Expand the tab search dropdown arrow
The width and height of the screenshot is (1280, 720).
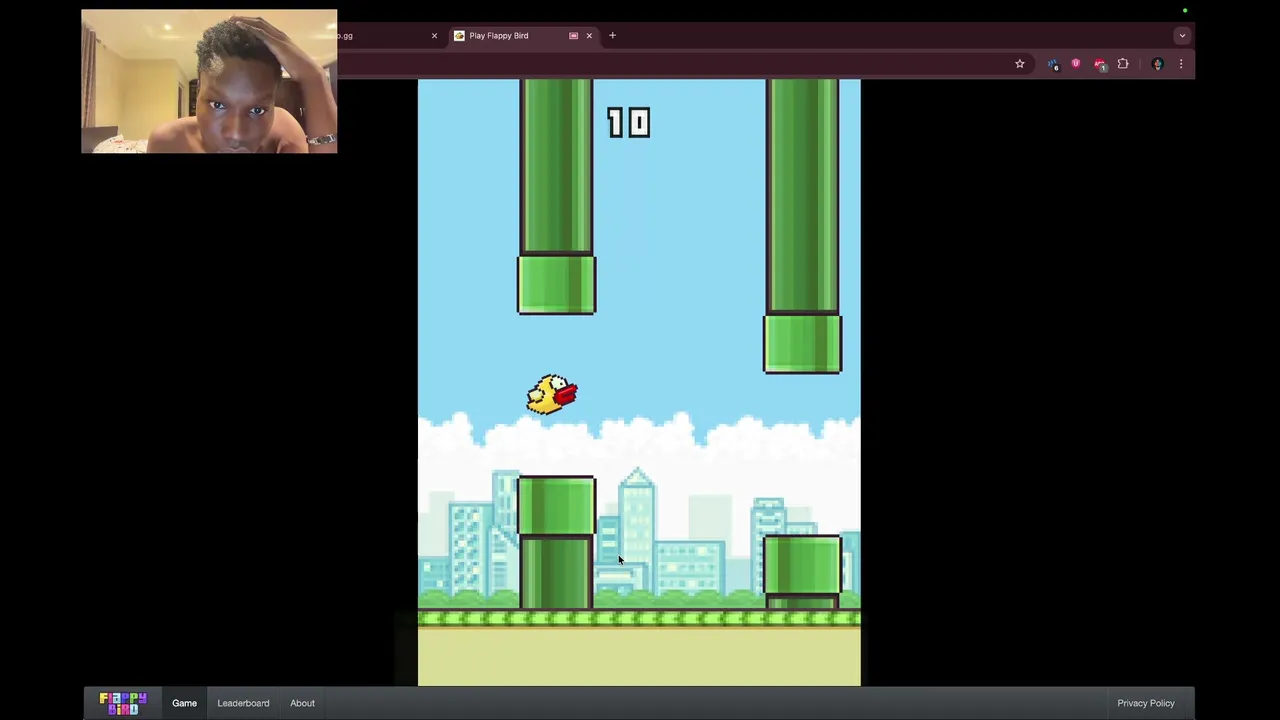(1182, 35)
